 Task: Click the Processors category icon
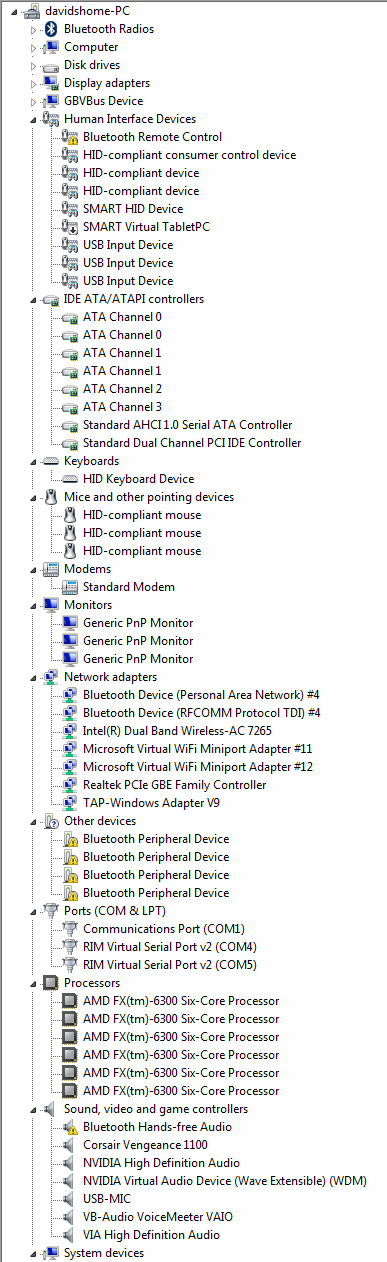(51, 983)
